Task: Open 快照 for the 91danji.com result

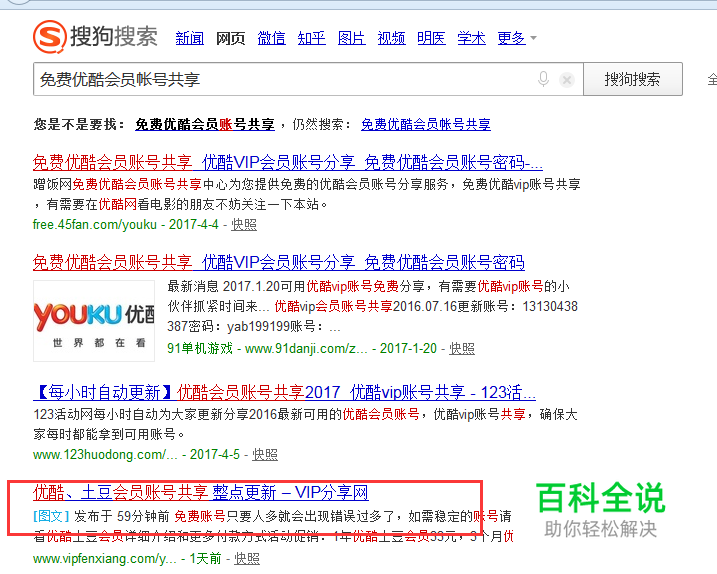Action: pyautogui.click(x=462, y=349)
